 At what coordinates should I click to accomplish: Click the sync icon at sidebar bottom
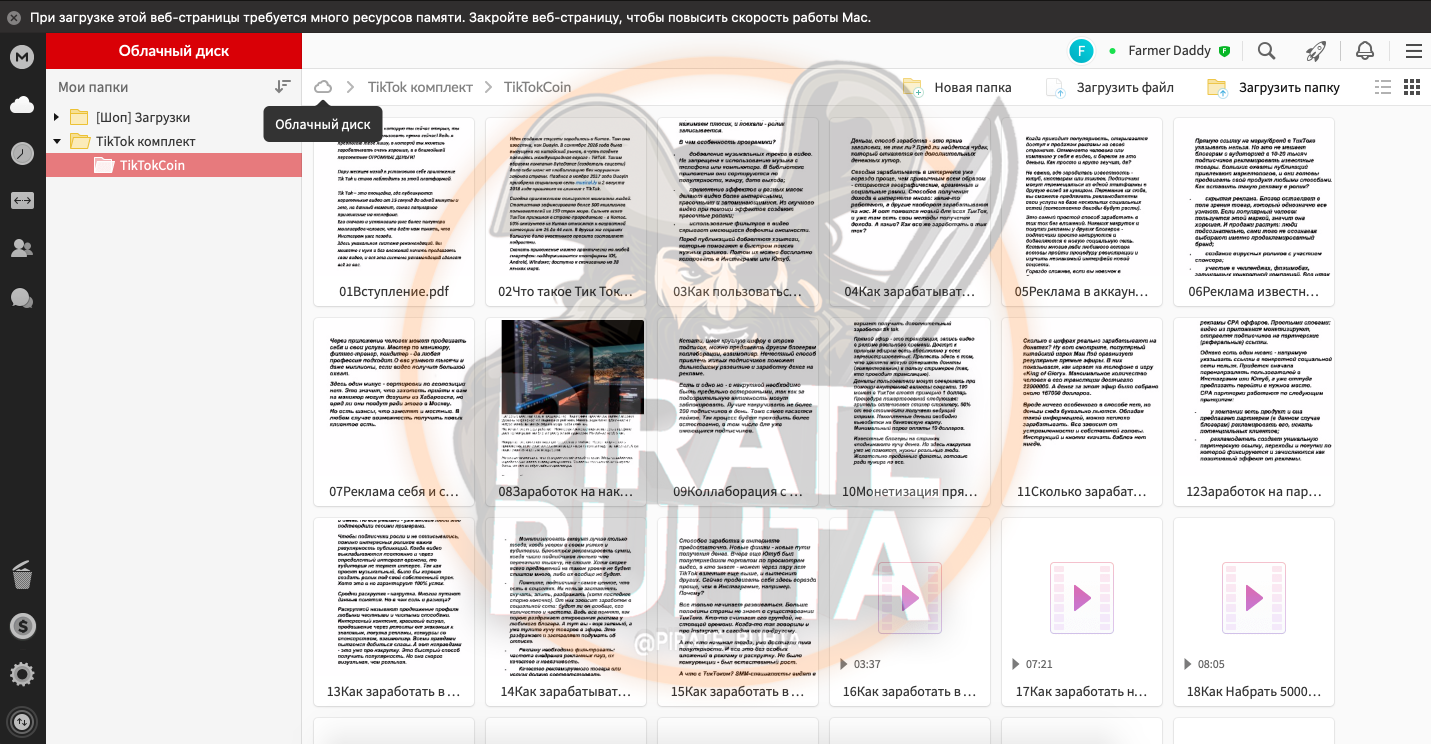22,721
